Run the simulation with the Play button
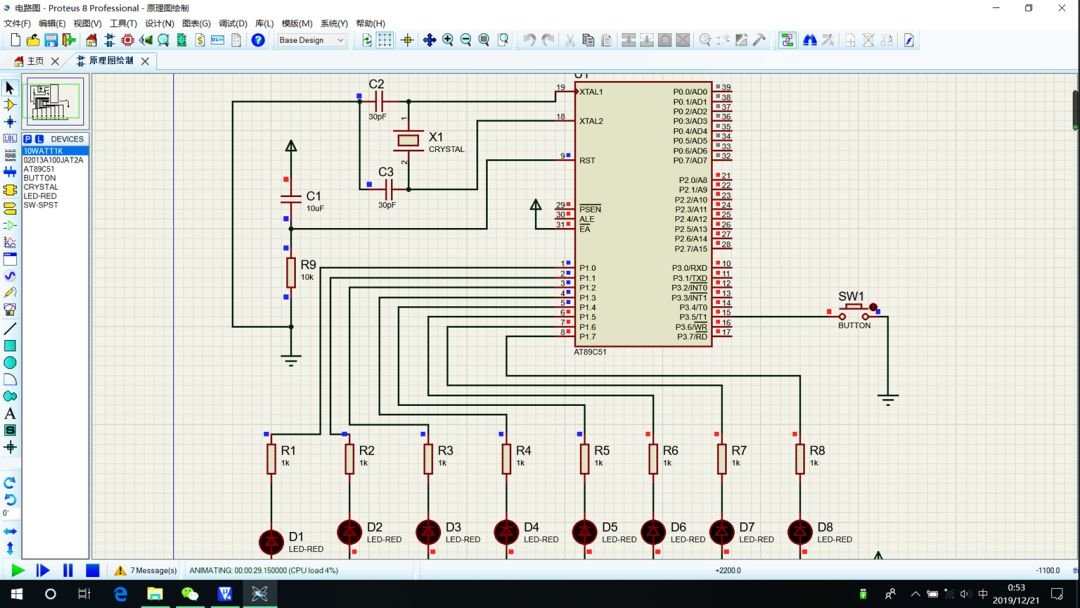 click(18, 571)
